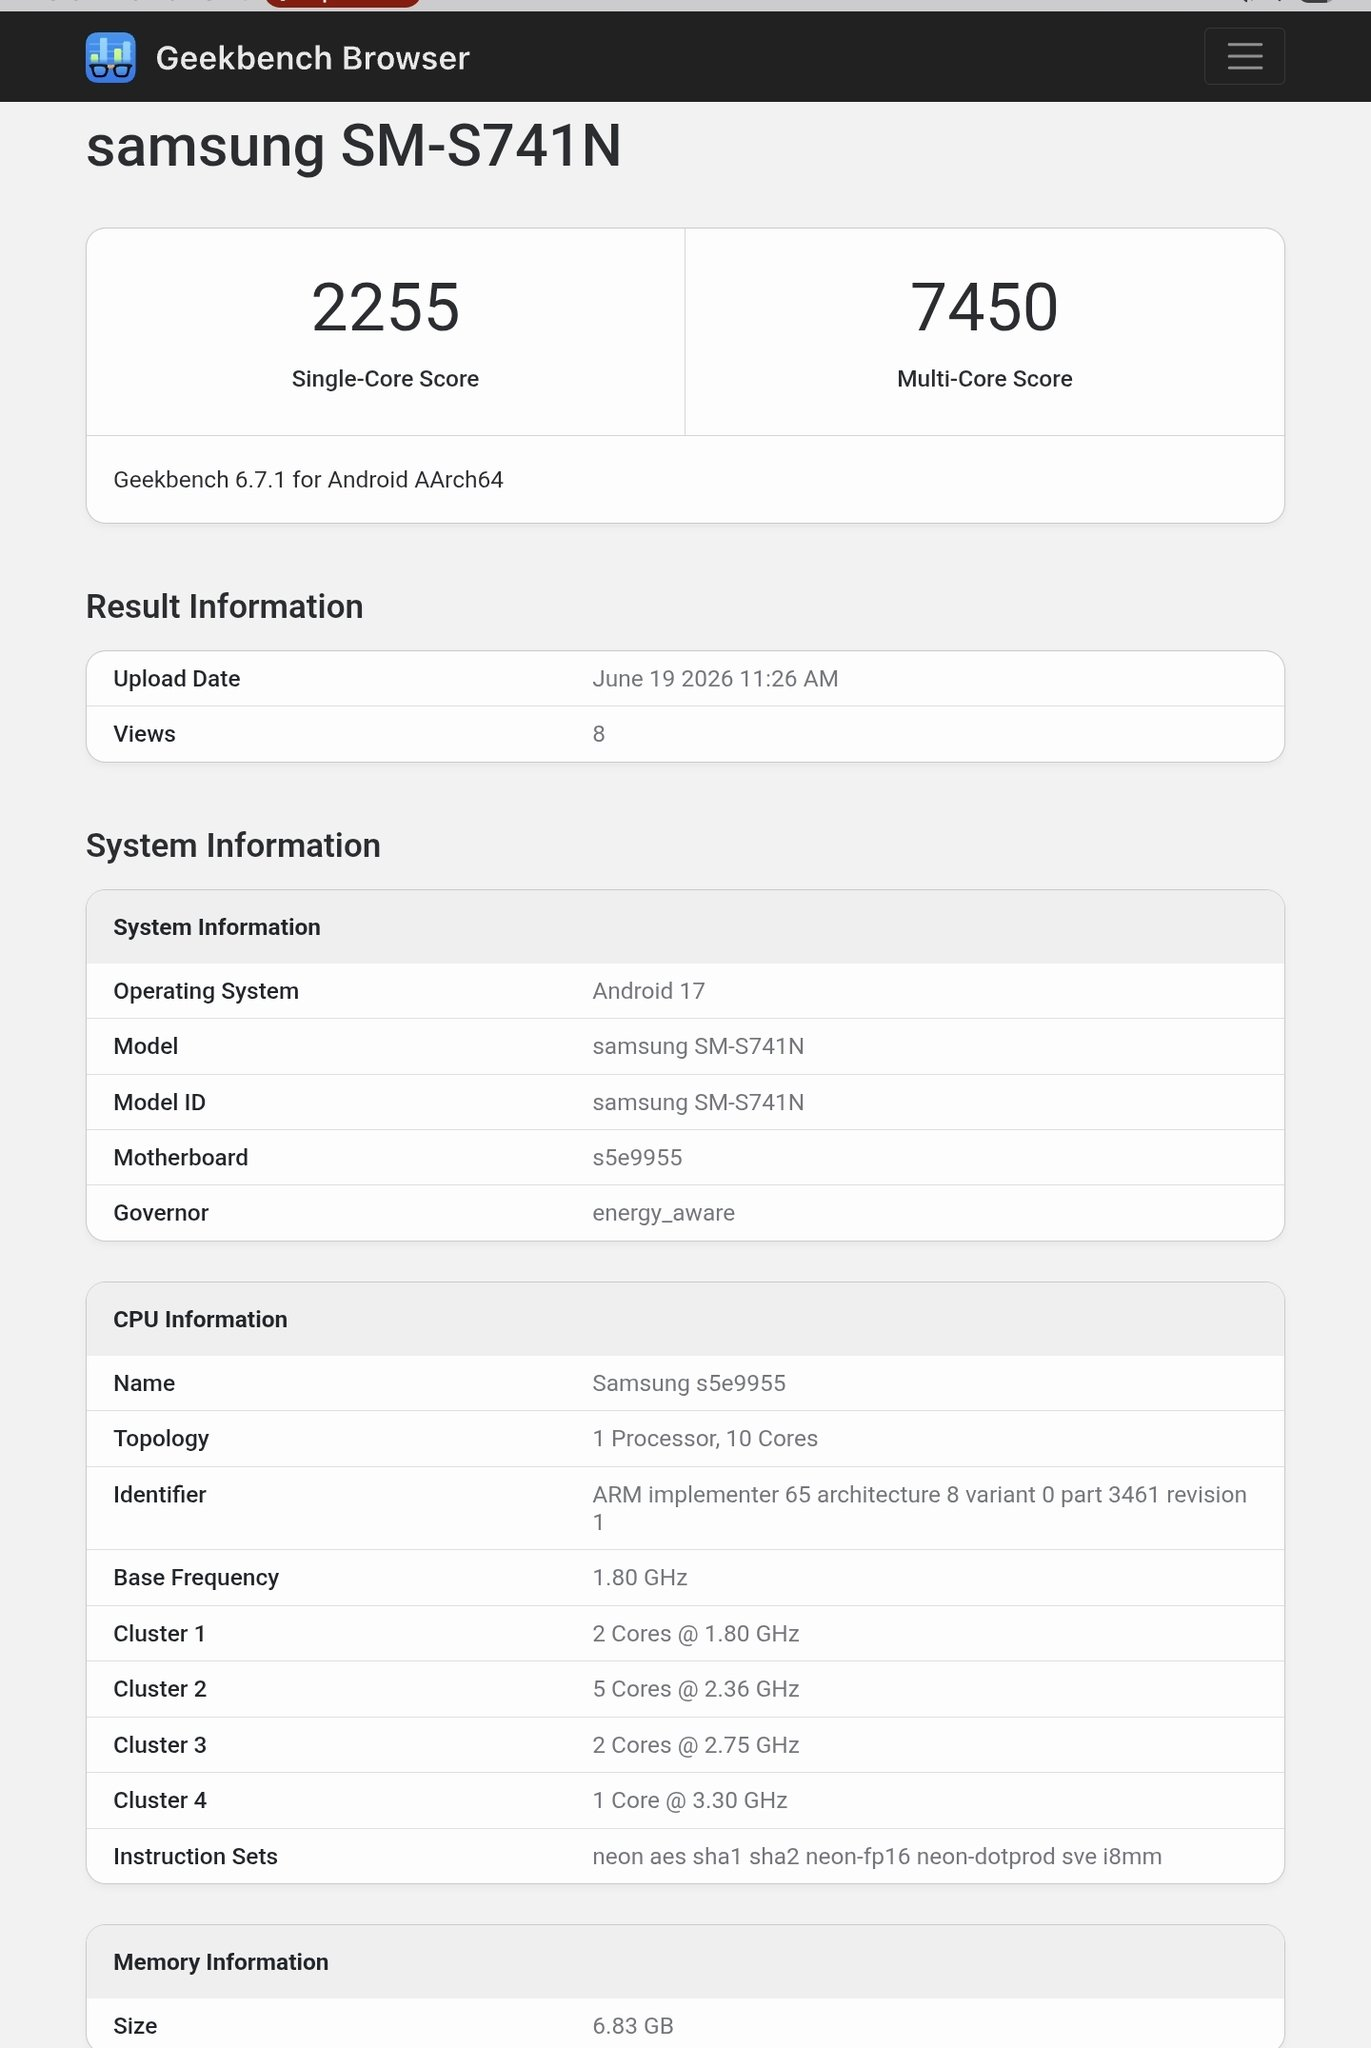Click the Views label

[144, 734]
